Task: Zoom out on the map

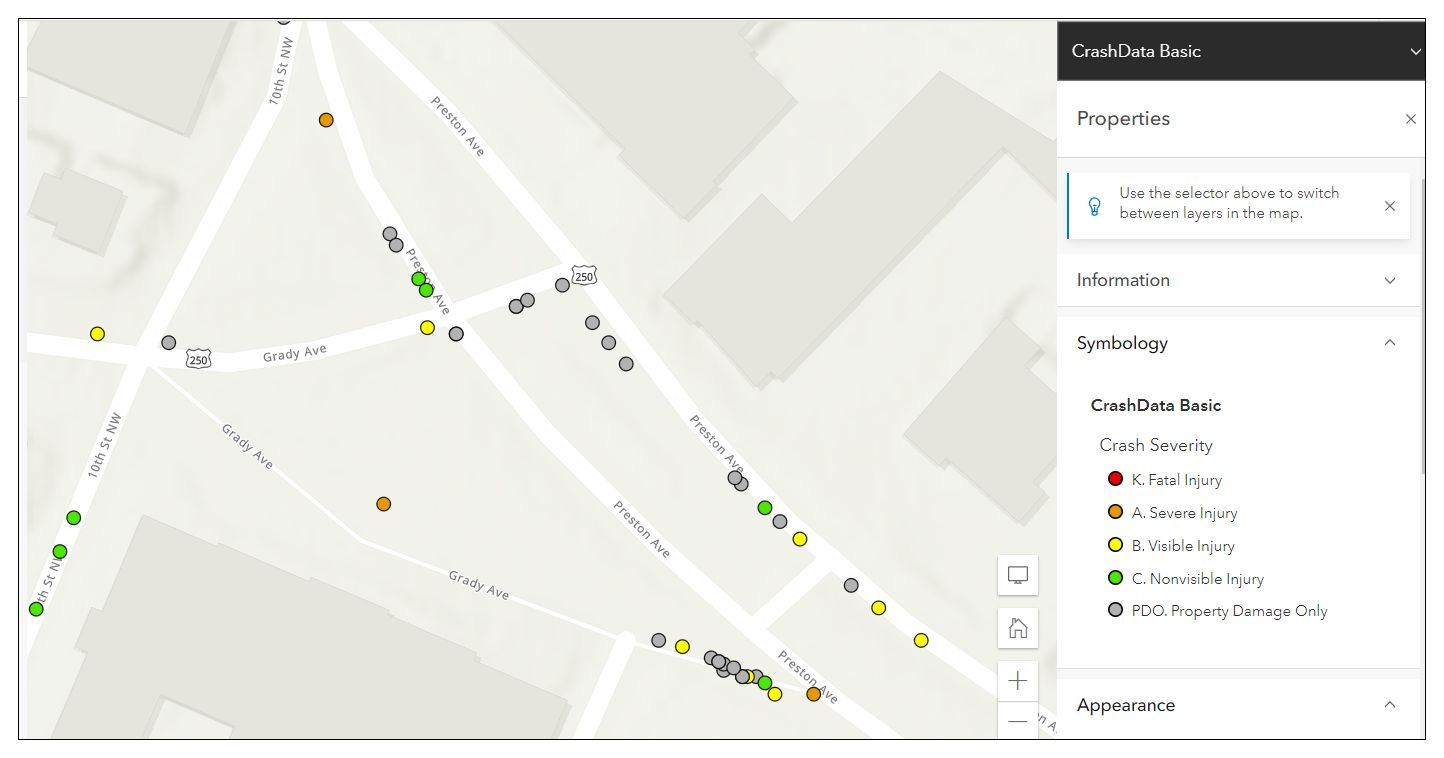Action: click(x=1018, y=721)
